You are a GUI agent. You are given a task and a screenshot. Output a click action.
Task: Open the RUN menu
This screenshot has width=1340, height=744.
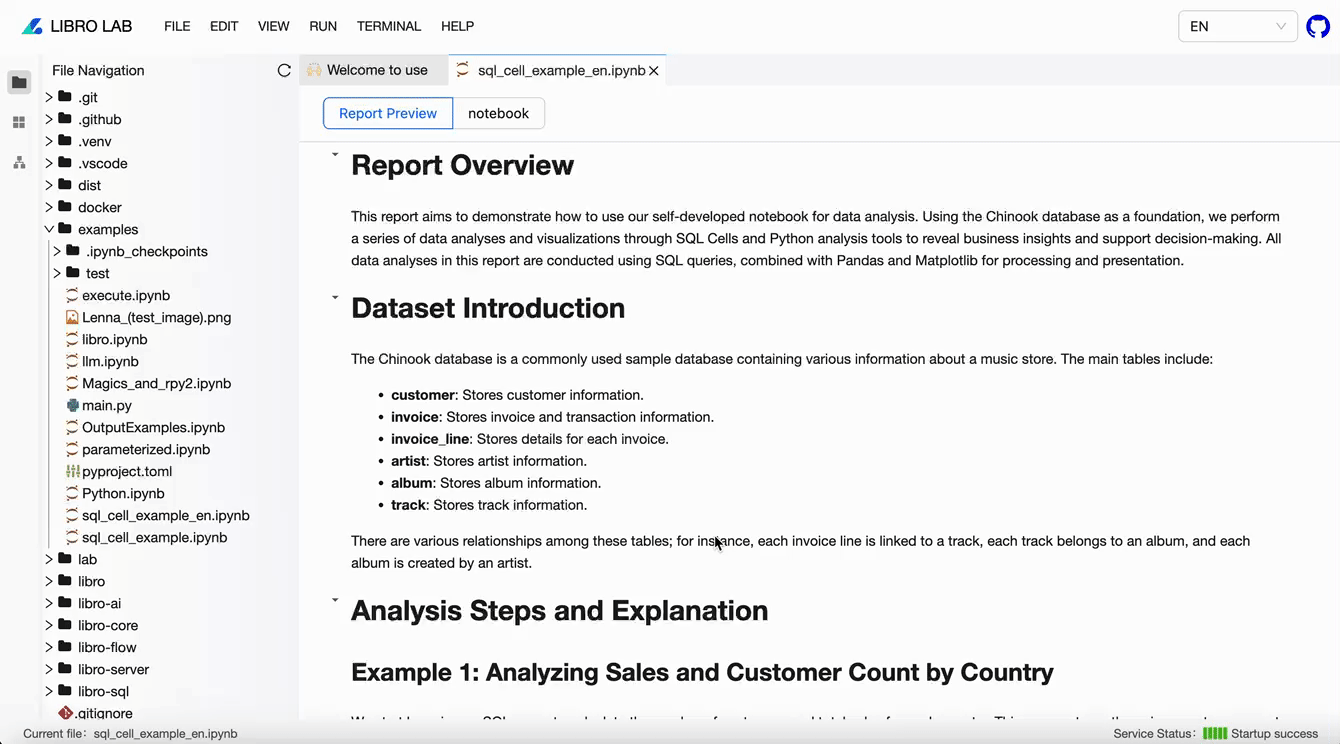pyautogui.click(x=323, y=26)
